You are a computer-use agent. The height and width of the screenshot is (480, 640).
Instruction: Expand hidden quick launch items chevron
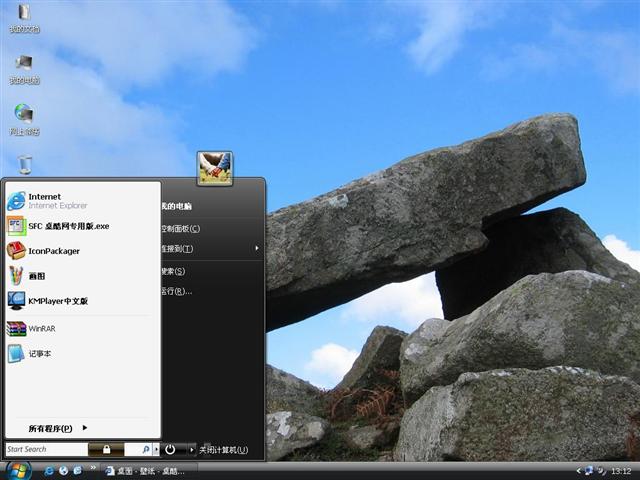93,467
